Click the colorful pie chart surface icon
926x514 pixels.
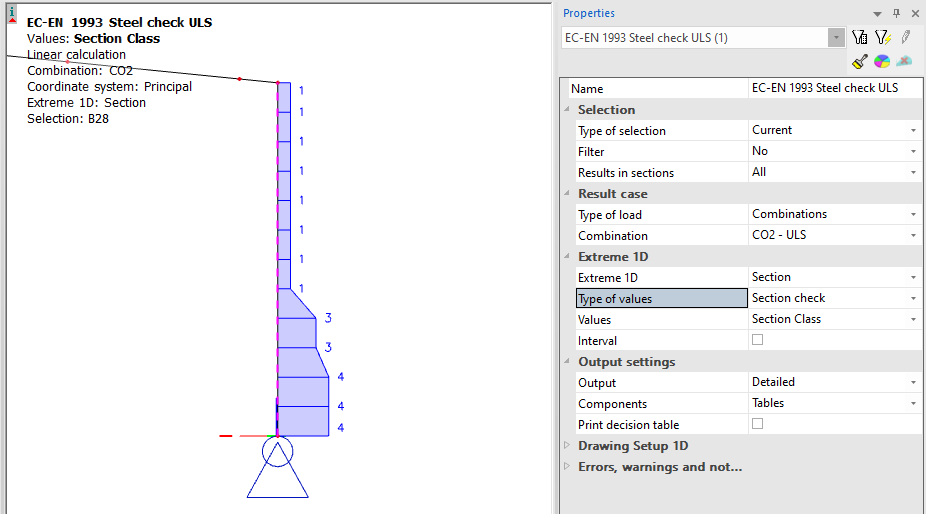(x=882, y=61)
